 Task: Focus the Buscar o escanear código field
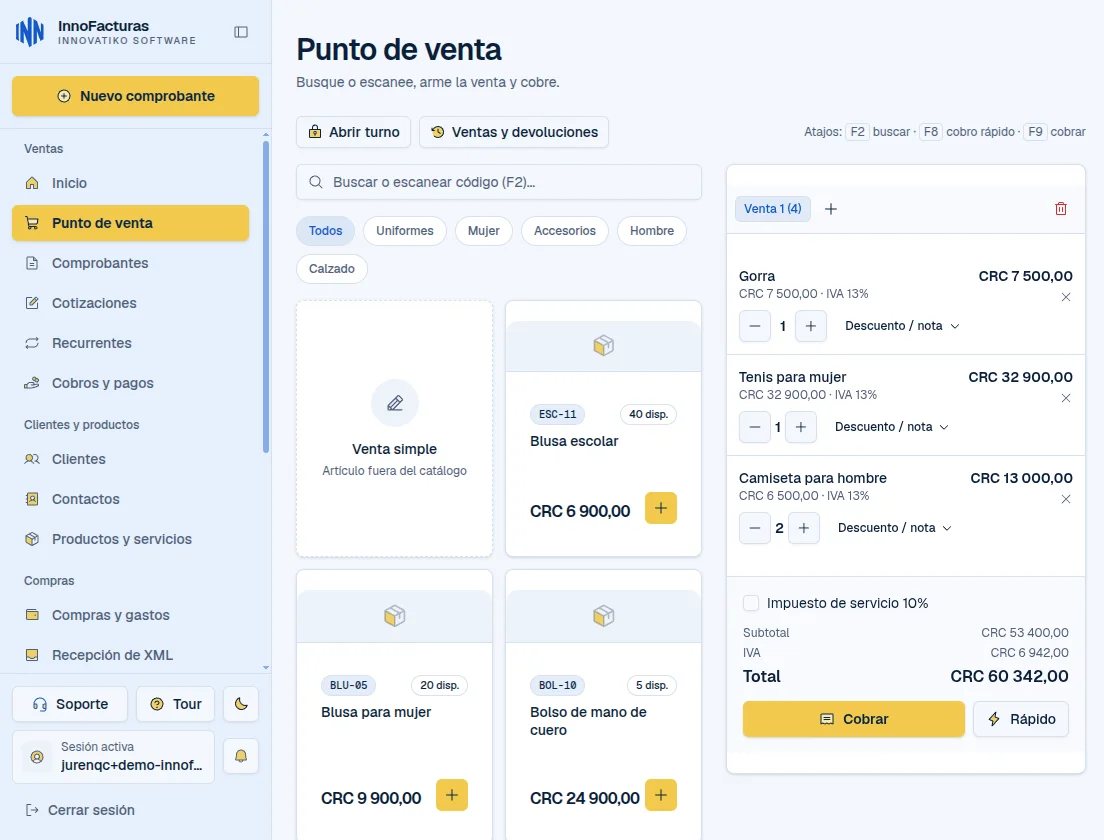point(499,182)
